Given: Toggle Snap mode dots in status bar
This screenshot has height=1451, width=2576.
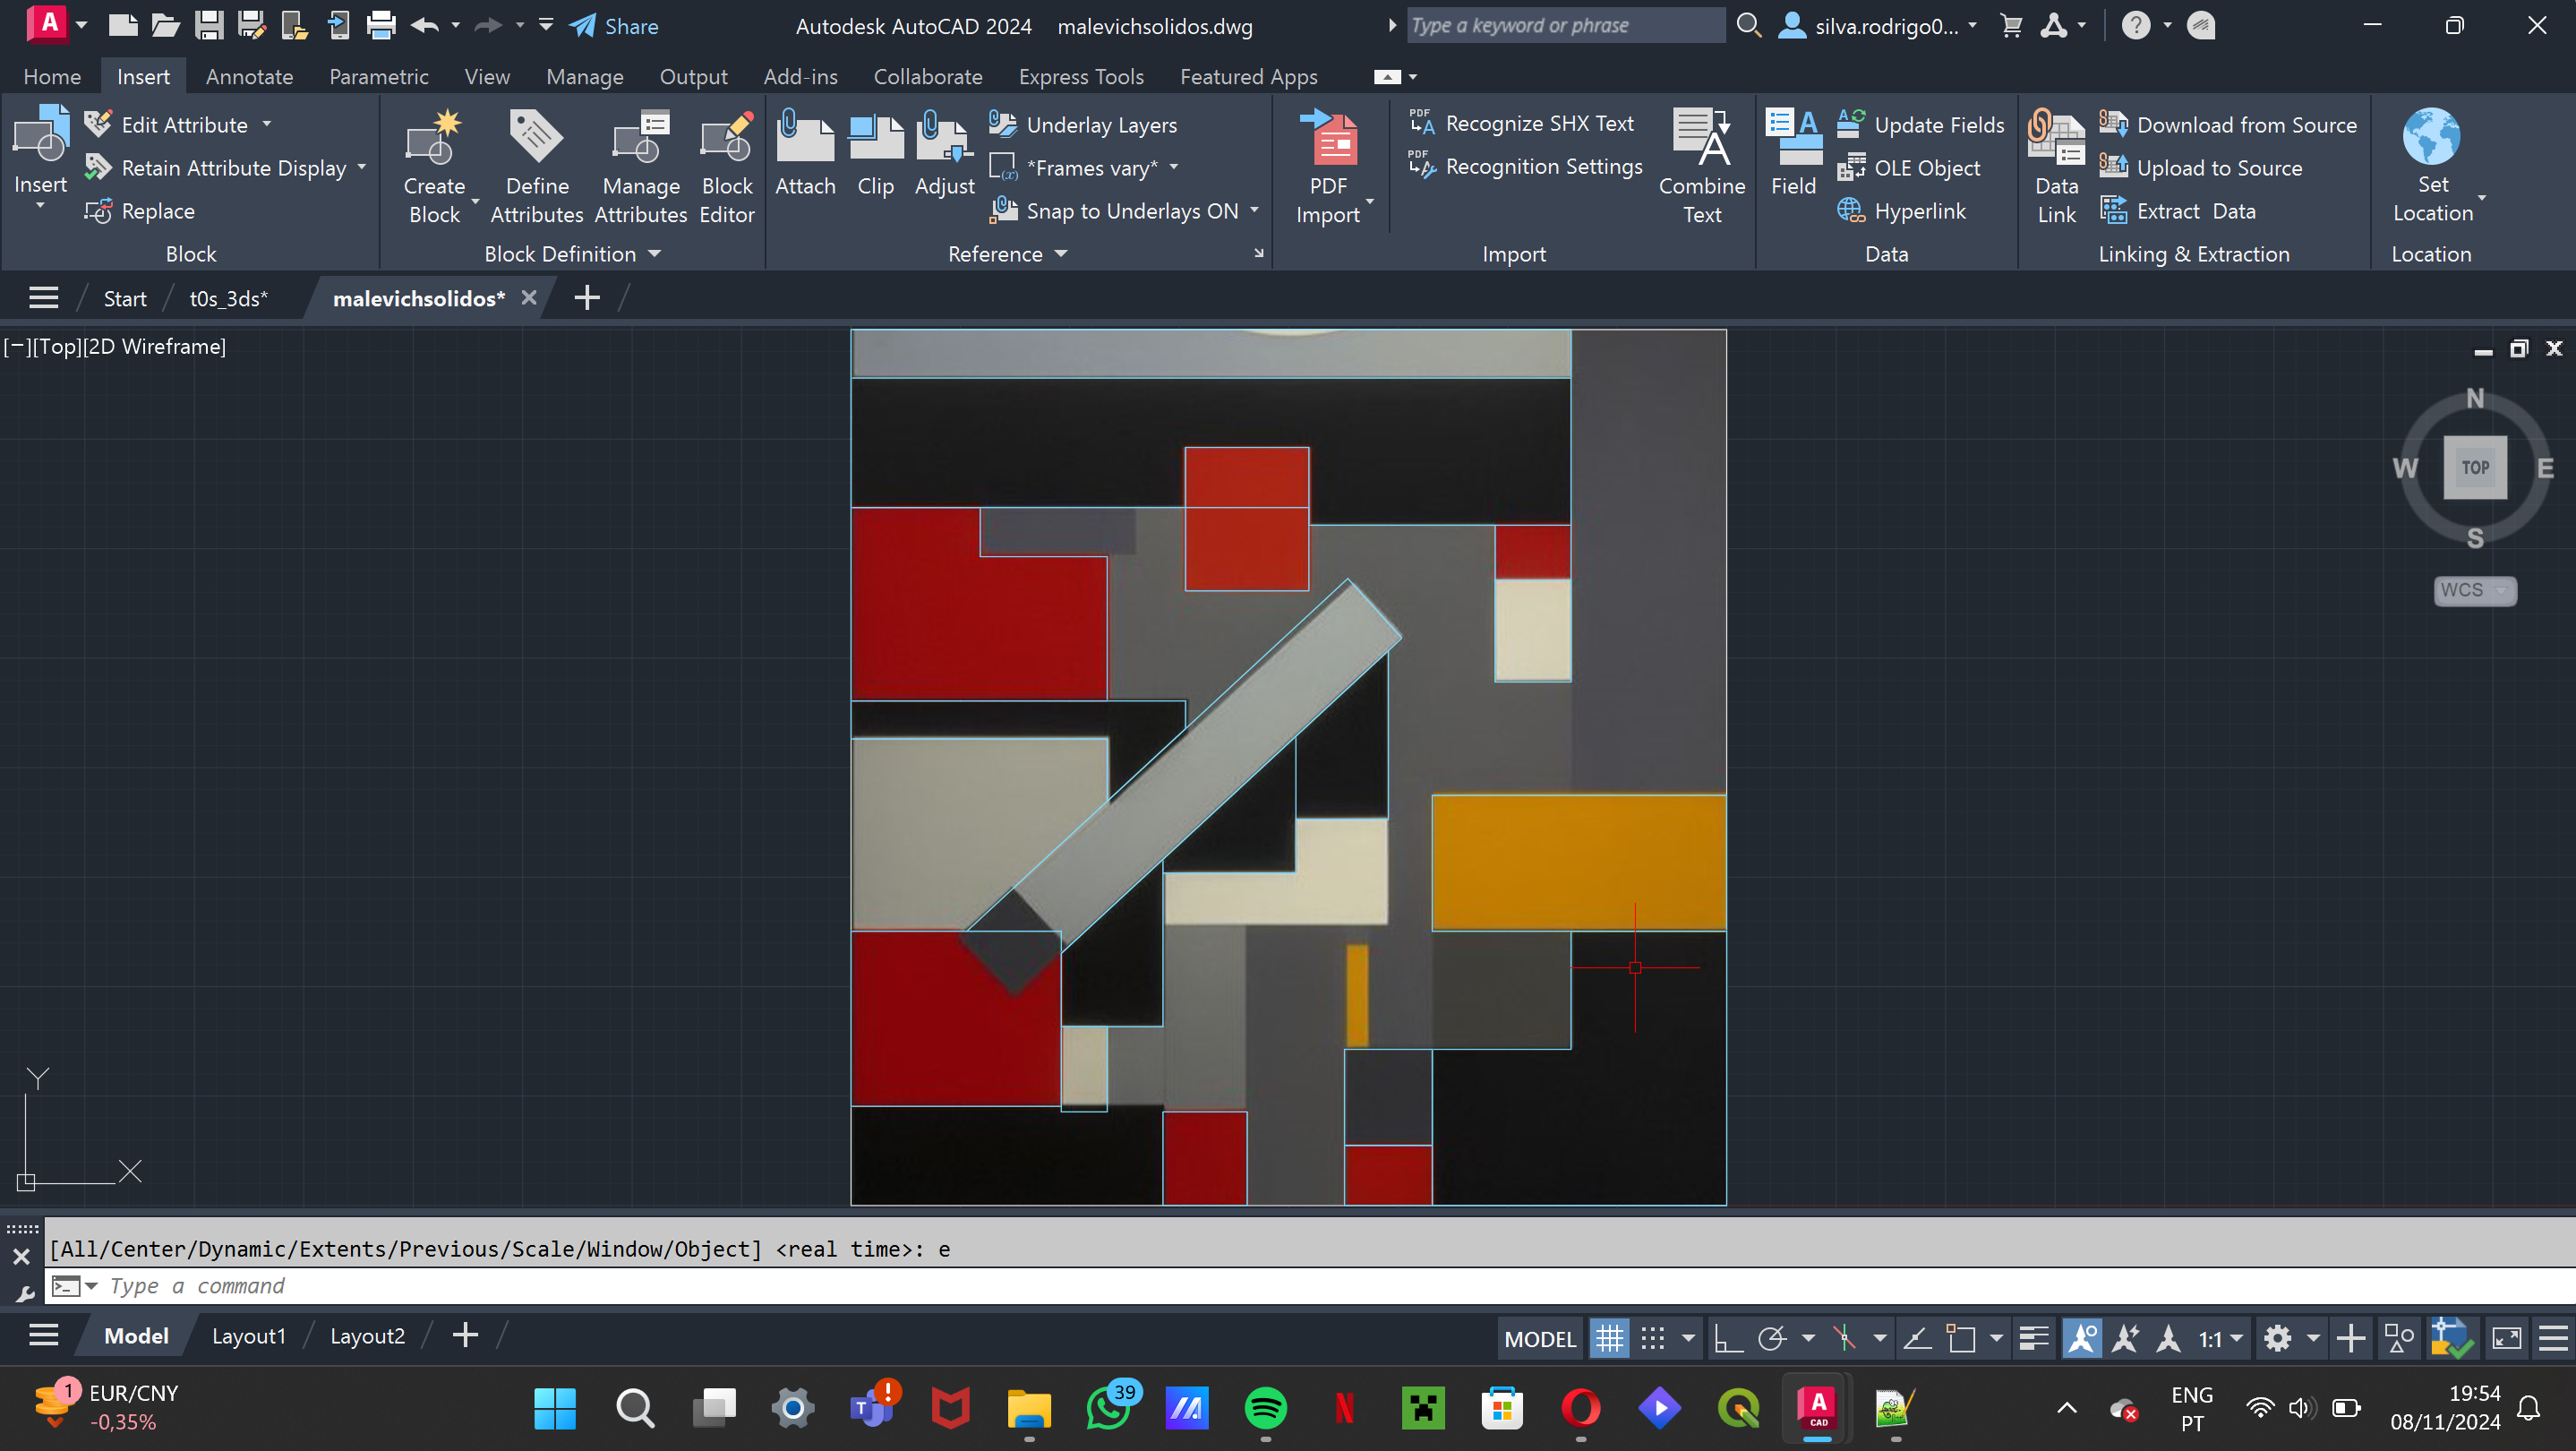Looking at the screenshot, I should pos(1653,1338).
